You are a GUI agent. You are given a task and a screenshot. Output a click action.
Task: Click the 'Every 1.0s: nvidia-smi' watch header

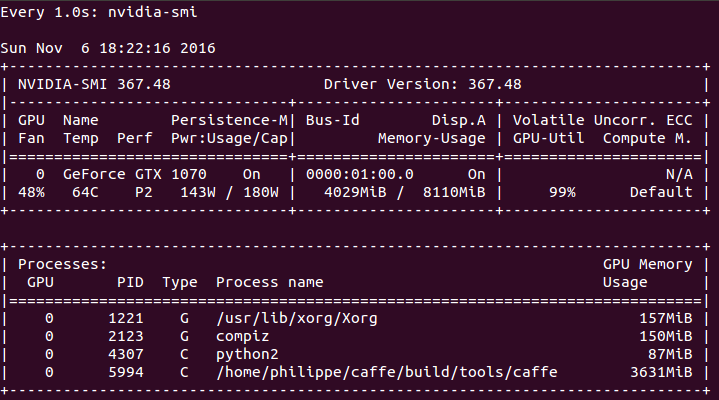[99, 12]
